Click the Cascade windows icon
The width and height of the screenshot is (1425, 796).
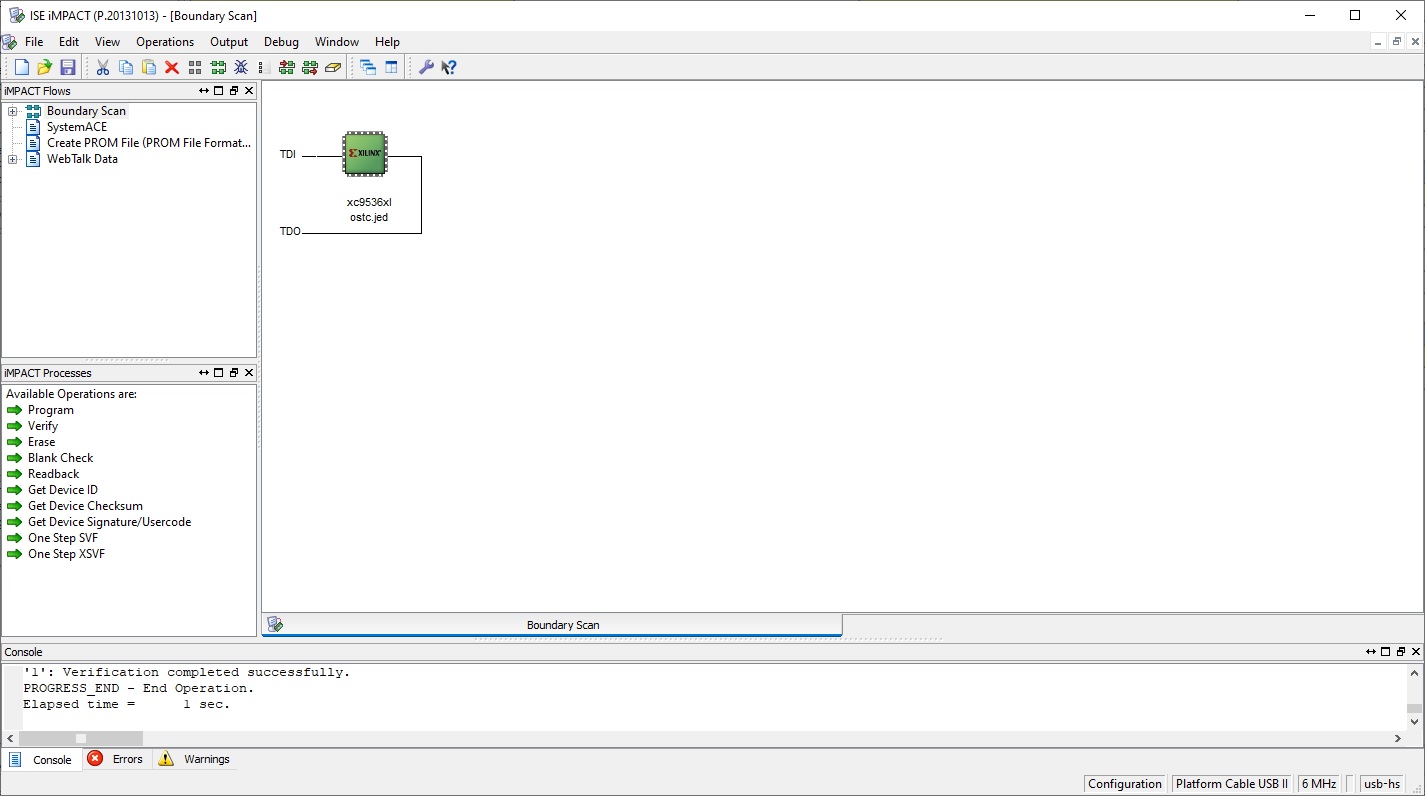(368, 67)
